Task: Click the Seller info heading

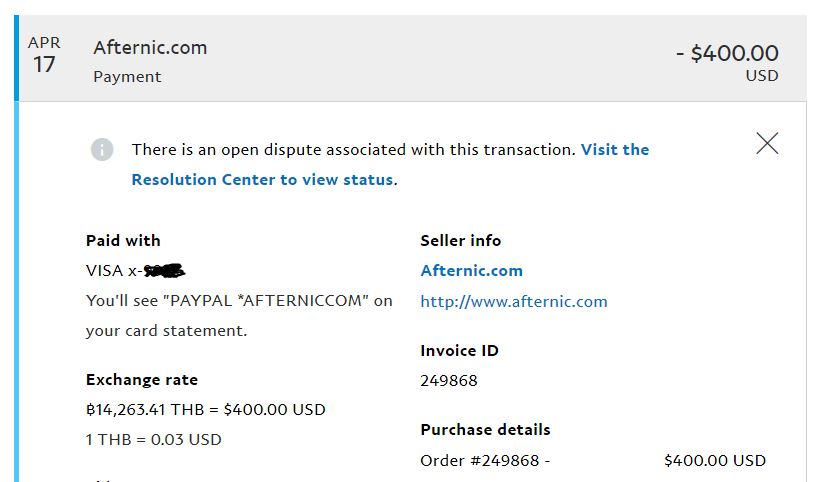Action: click(x=461, y=241)
